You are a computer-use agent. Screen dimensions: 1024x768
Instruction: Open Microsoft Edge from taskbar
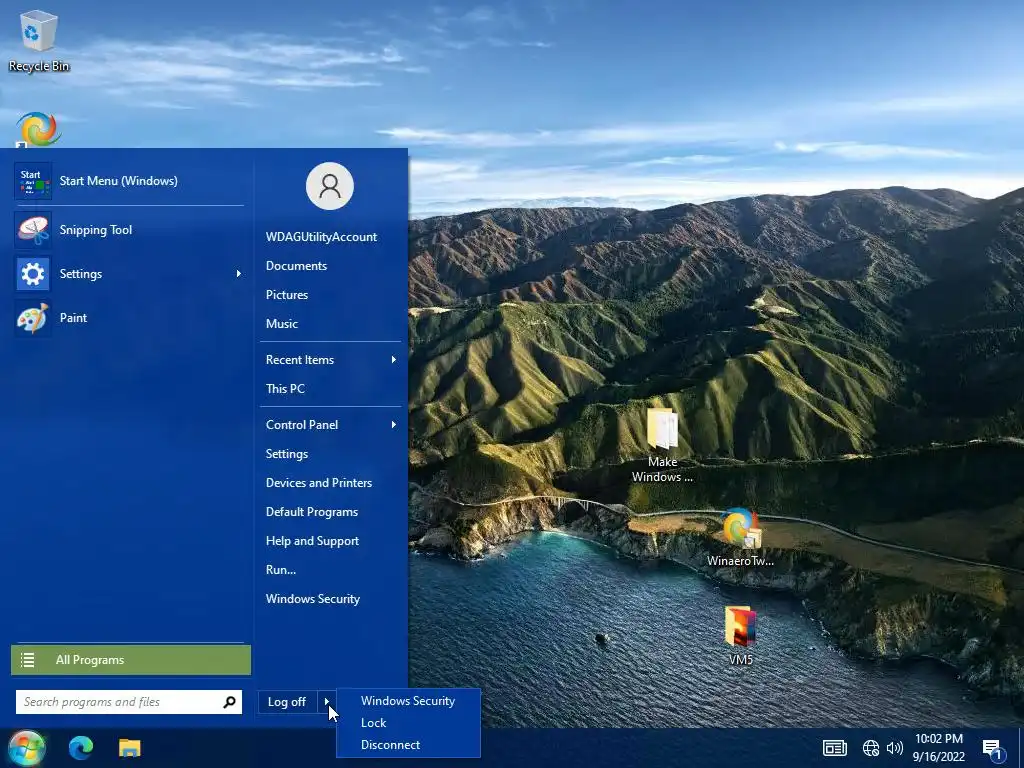pos(81,748)
